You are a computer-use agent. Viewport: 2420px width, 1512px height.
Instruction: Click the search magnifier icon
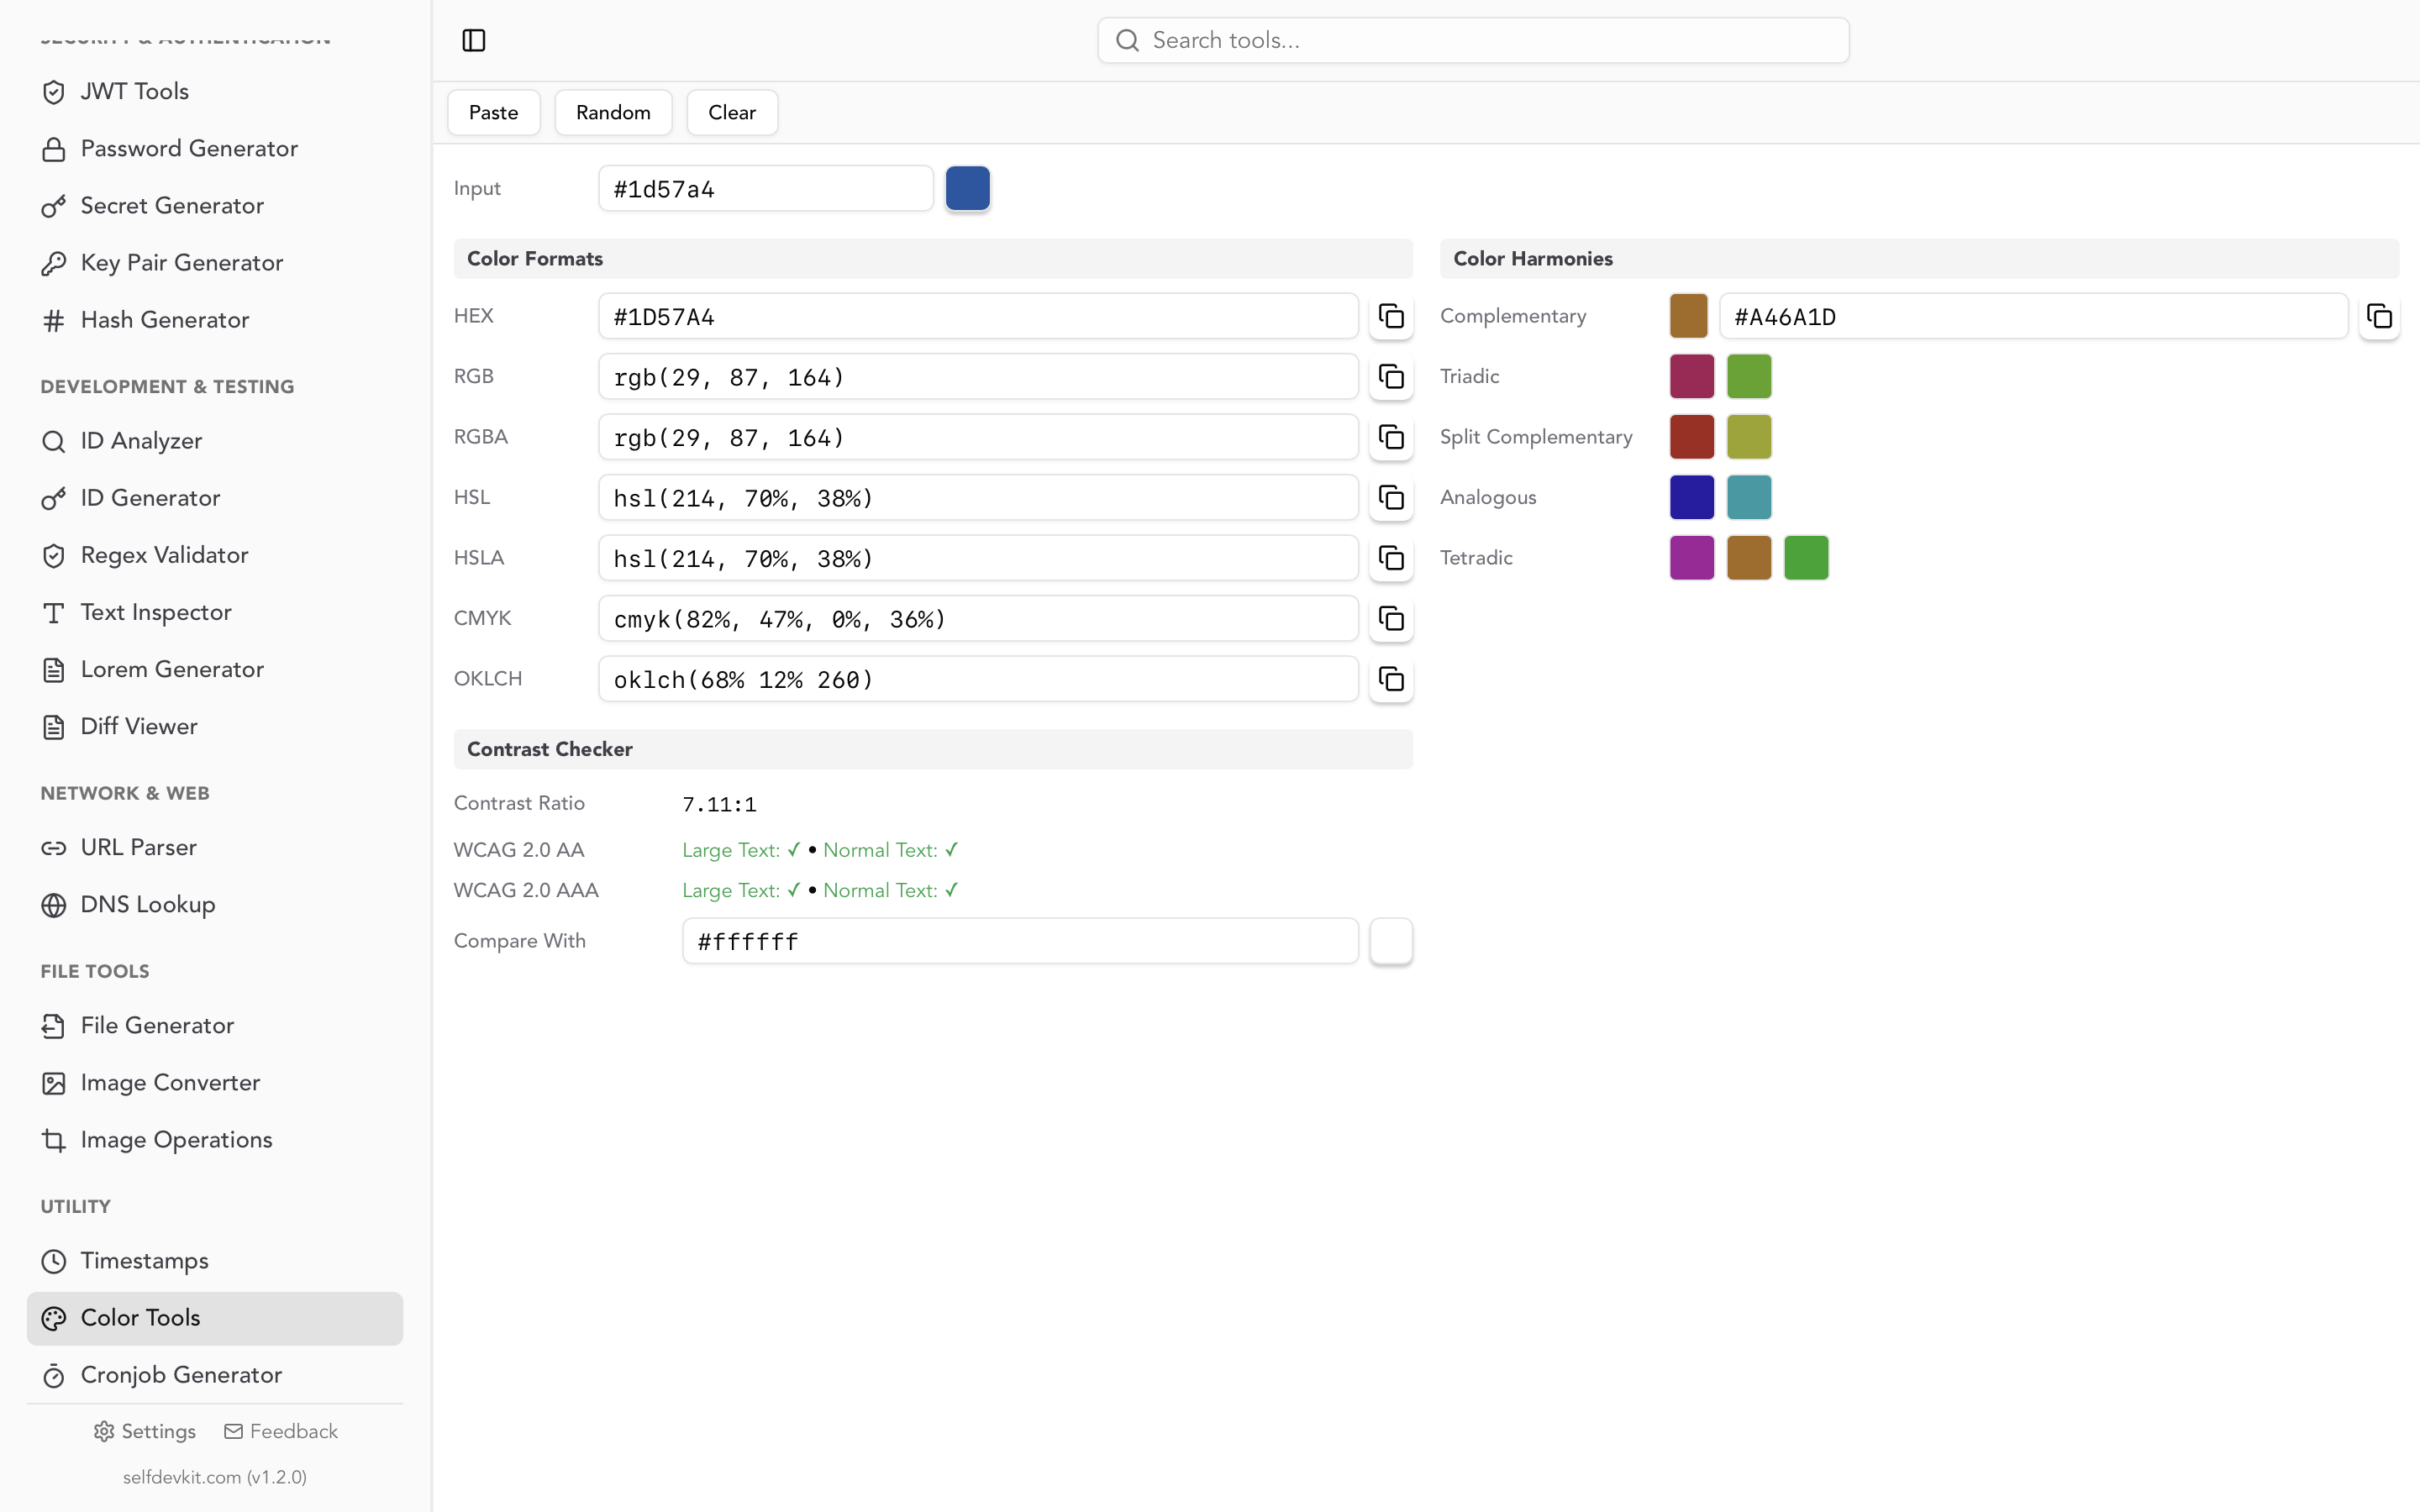(1127, 40)
